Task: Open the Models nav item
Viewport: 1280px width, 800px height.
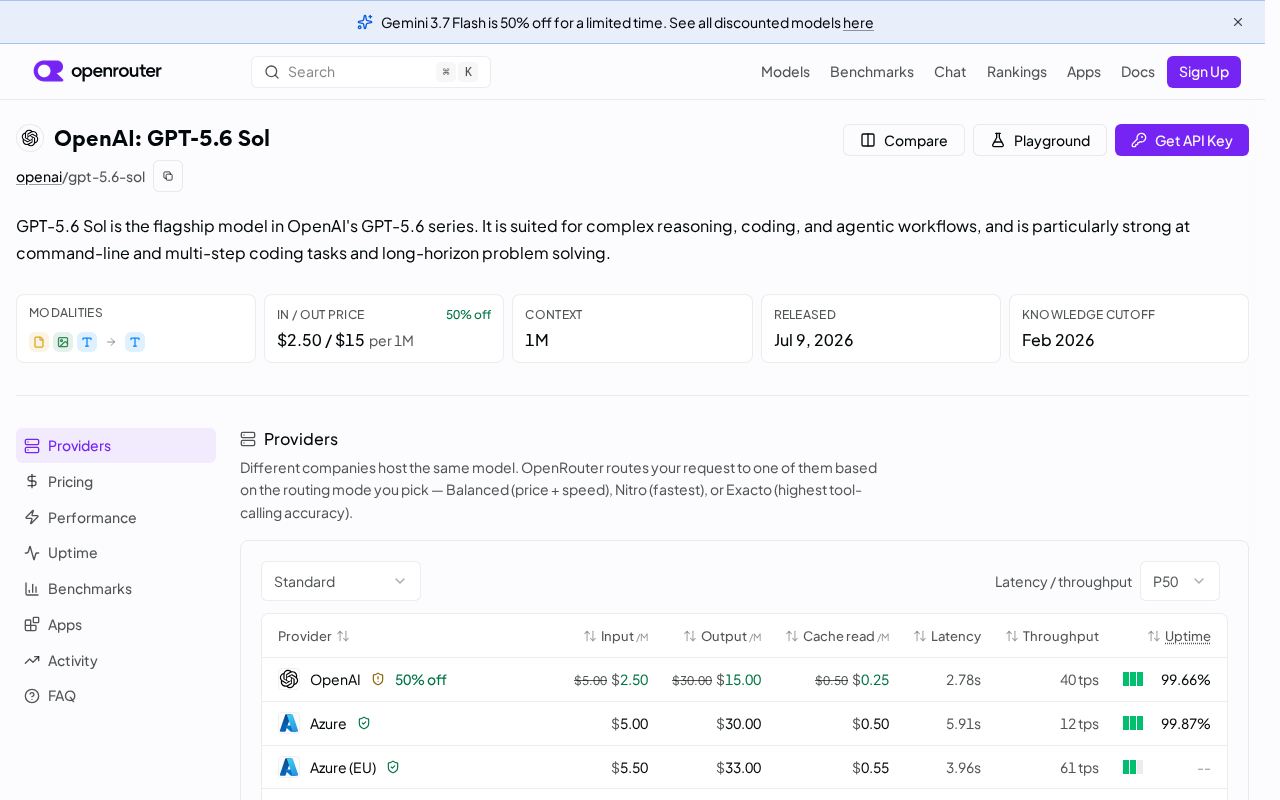Action: click(x=785, y=72)
